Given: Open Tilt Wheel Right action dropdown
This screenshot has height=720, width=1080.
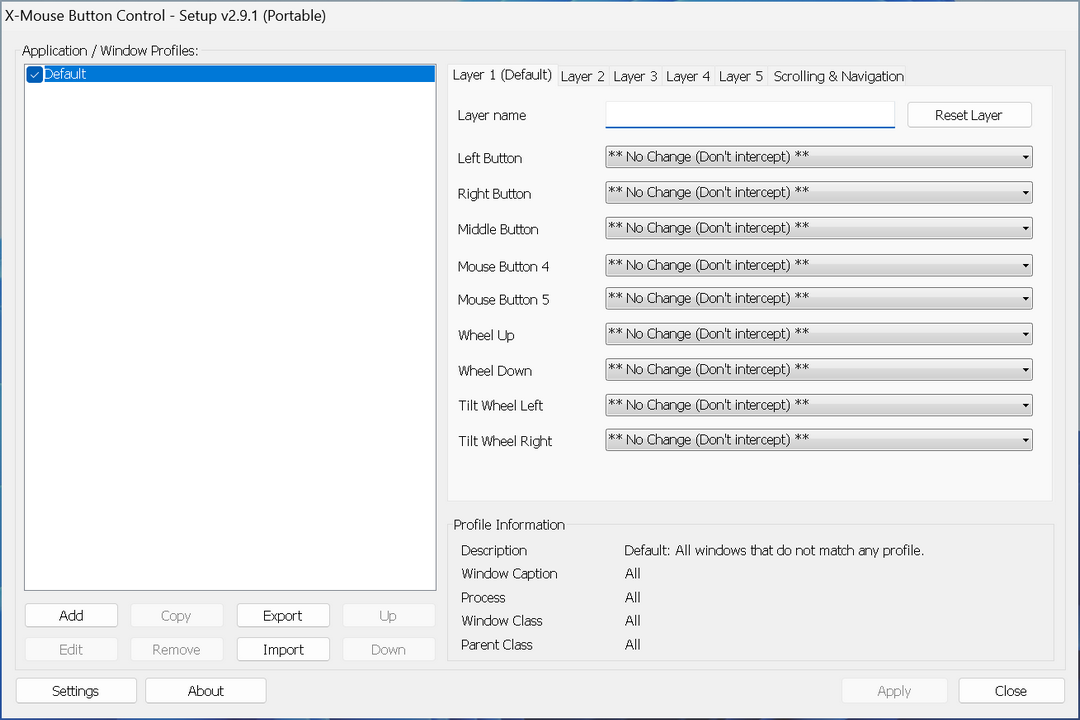Looking at the screenshot, I should point(818,441).
